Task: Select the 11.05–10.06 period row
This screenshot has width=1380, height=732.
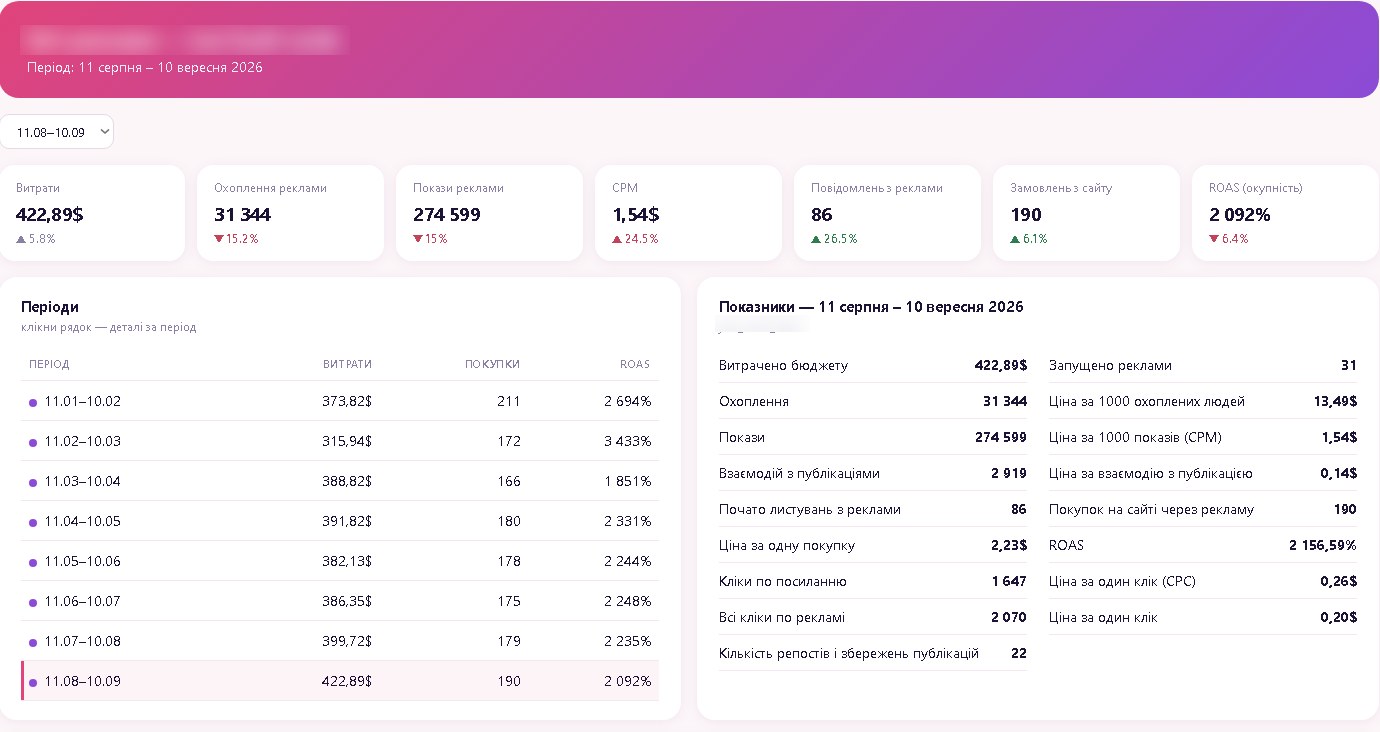Action: (x=340, y=561)
